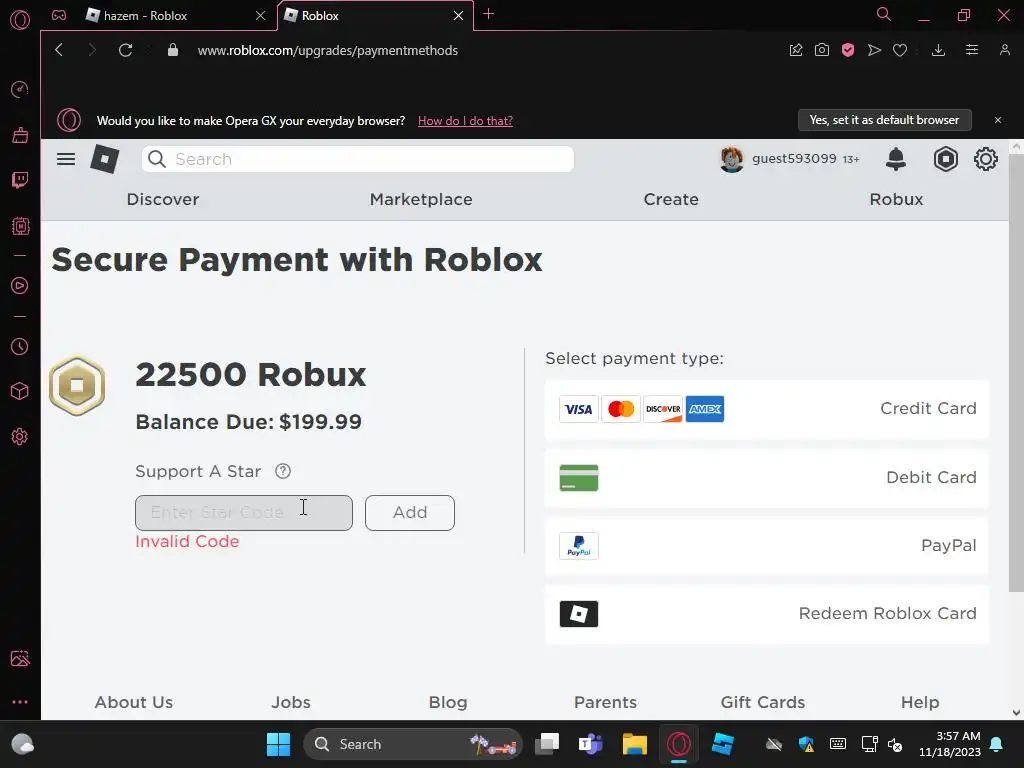View site security lock info

point(173,50)
